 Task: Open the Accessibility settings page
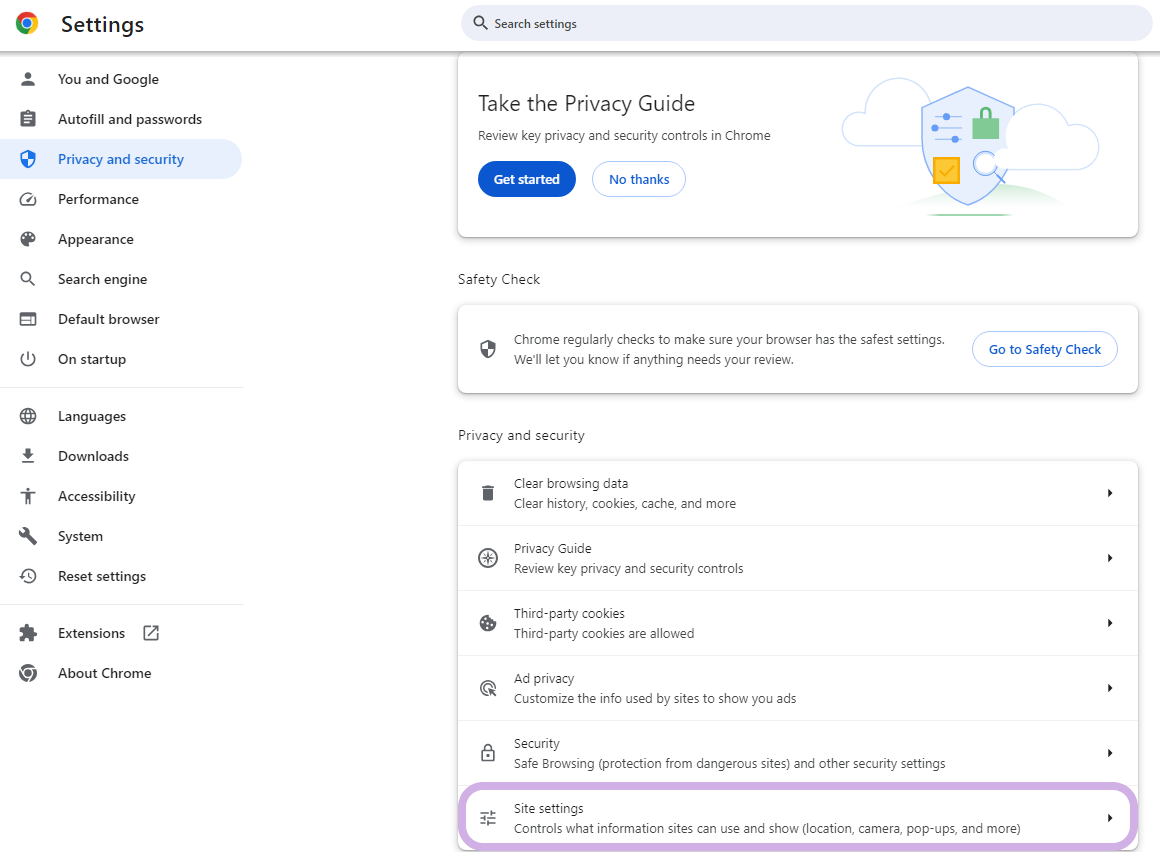coord(121,496)
